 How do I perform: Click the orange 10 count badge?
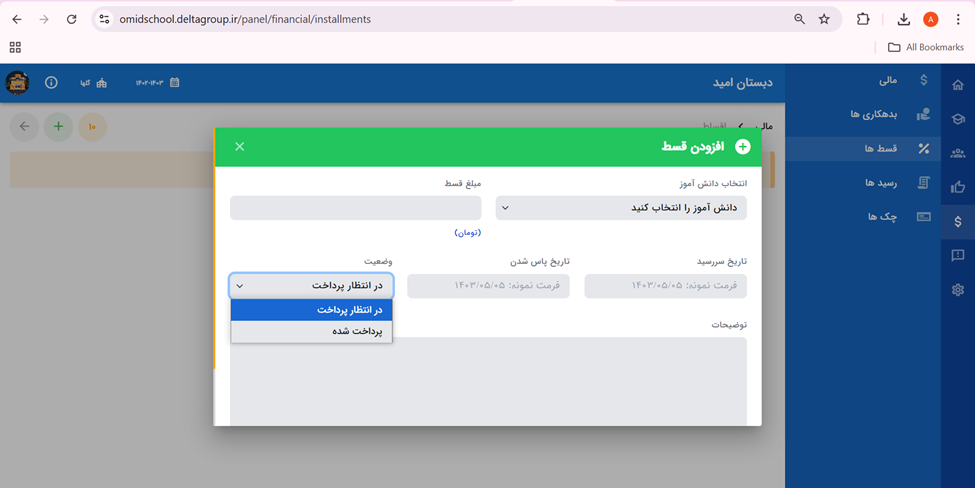(x=92, y=127)
